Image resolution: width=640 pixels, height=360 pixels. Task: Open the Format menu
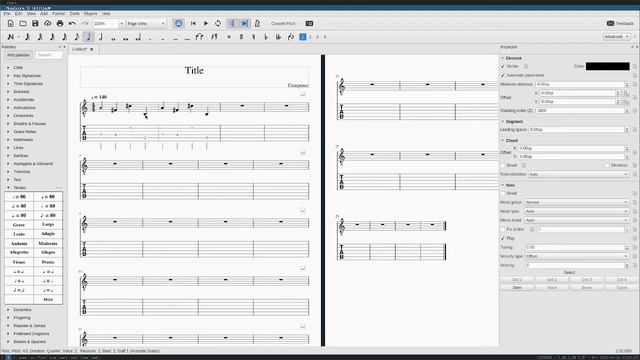point(58,13)
